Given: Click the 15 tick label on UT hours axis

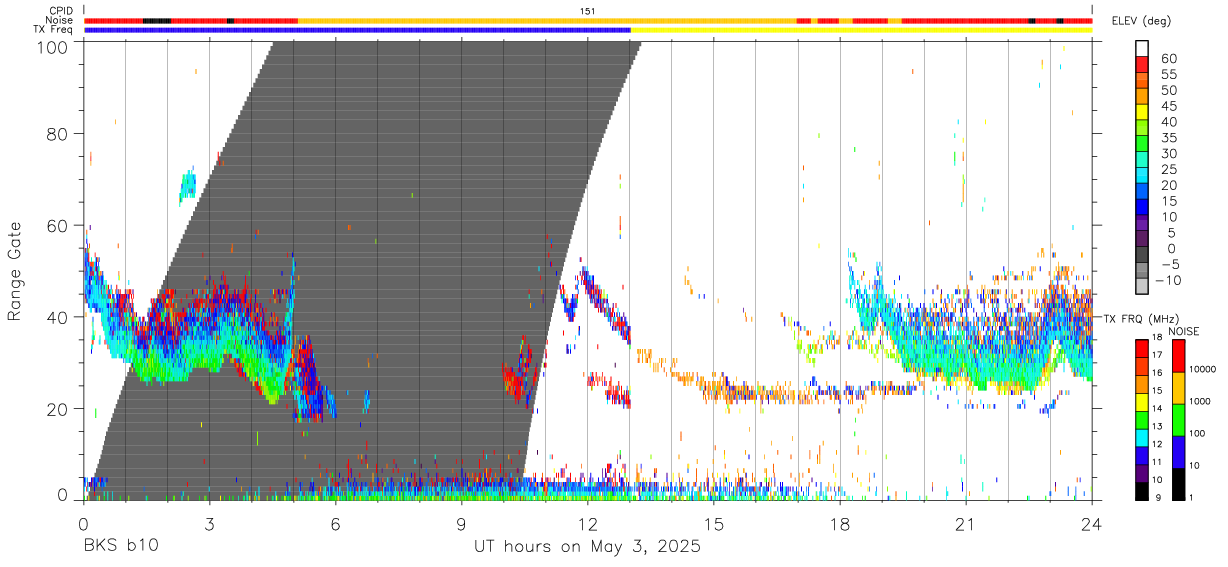Looking at the screenshot, I should coord(714,524).
